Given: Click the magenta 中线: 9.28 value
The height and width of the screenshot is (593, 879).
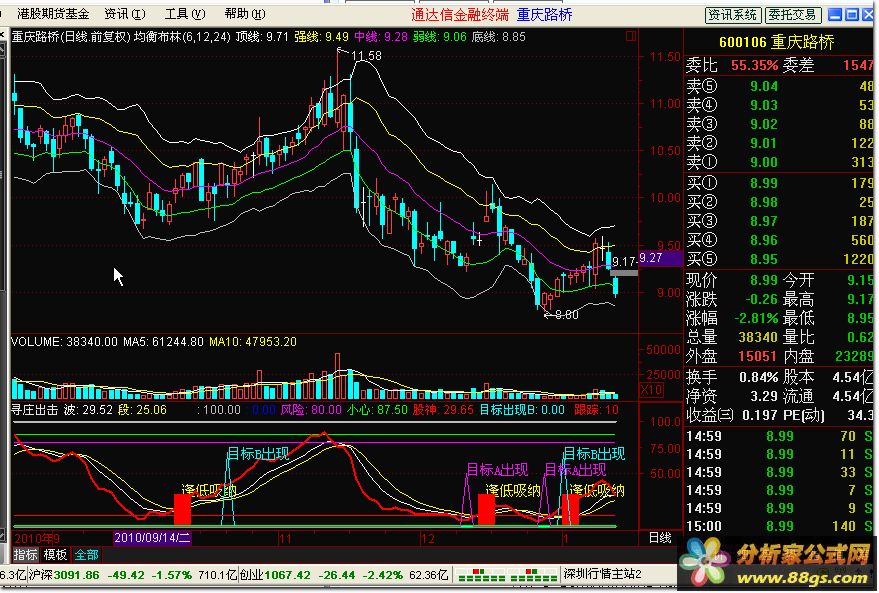Looking at the screenshot, I should [381, 37].
